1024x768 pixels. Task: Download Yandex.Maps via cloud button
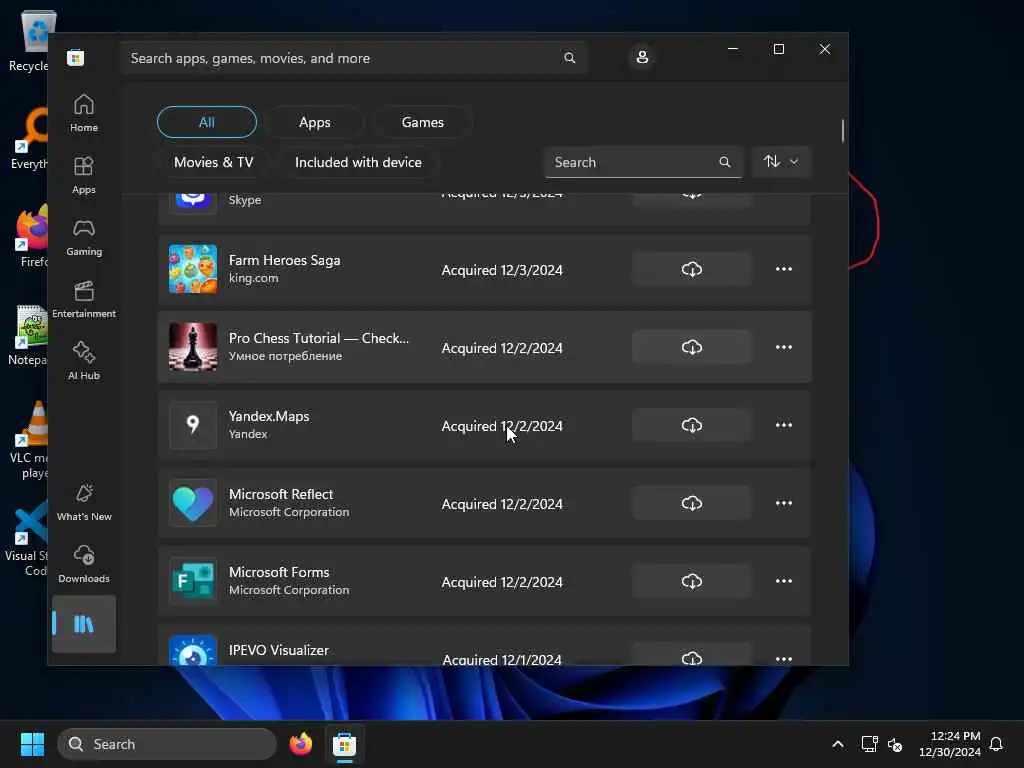[692, 425]
